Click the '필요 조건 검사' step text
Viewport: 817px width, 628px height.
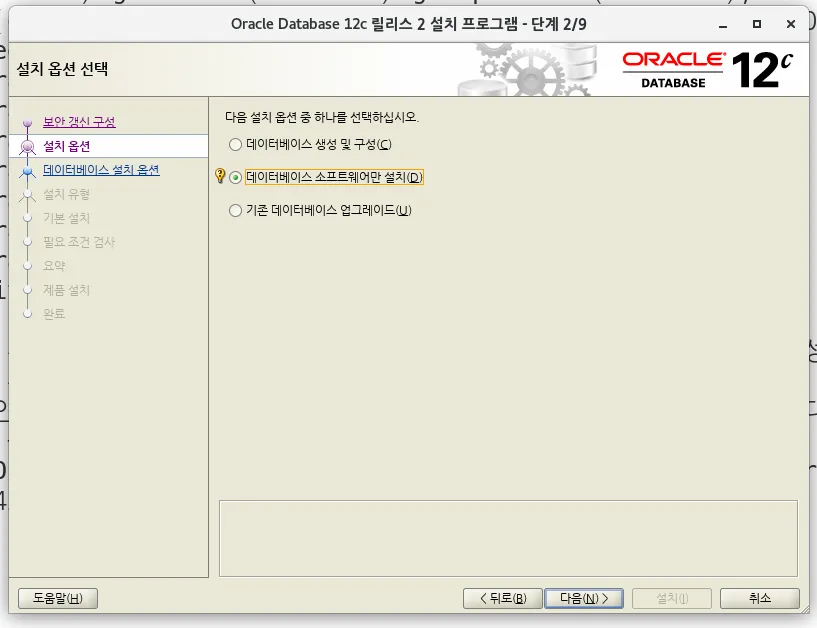79,242
